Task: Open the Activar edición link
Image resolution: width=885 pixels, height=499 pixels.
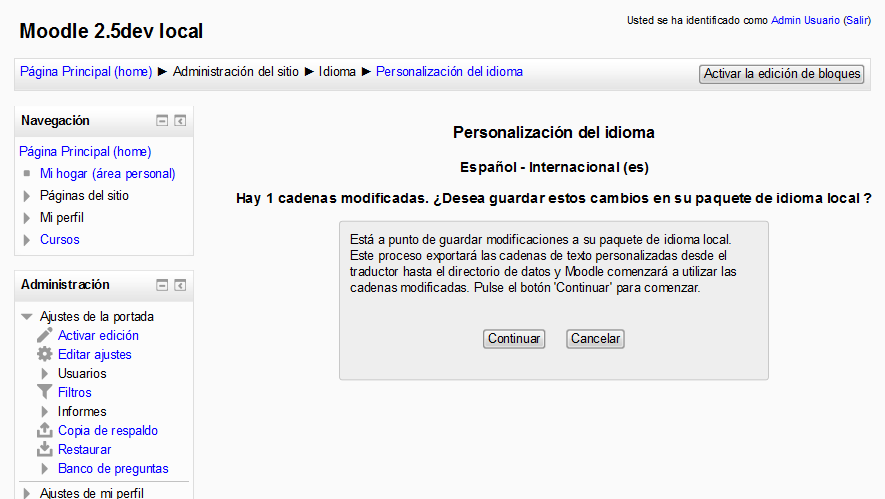Action: click(98, 335)
